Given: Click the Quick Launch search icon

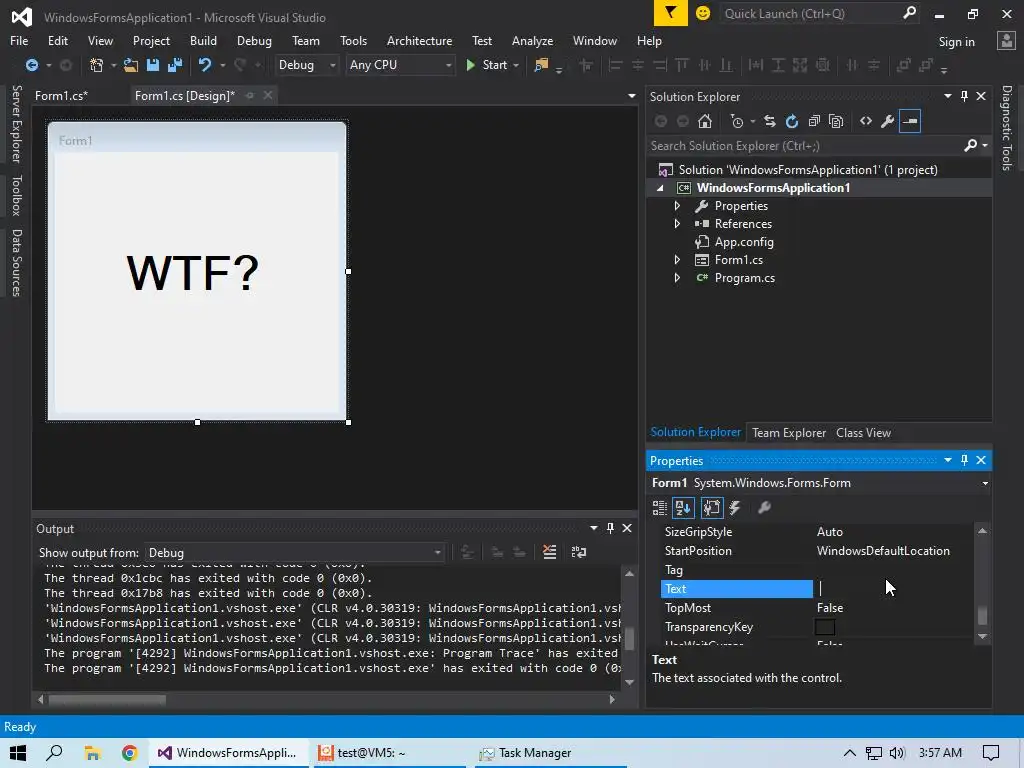Looking at the screenshot, I should point(910,13).
